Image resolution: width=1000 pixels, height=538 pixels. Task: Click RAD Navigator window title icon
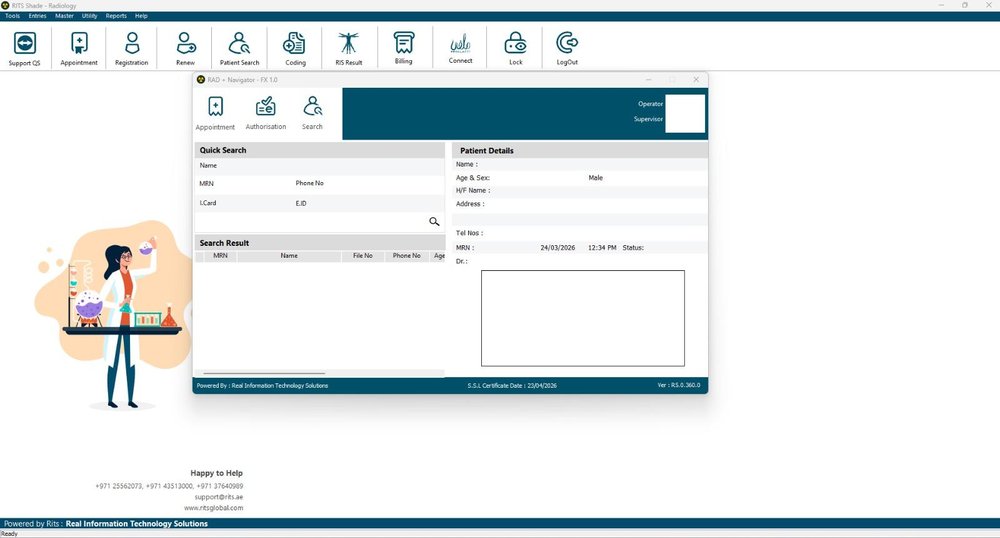201,80
